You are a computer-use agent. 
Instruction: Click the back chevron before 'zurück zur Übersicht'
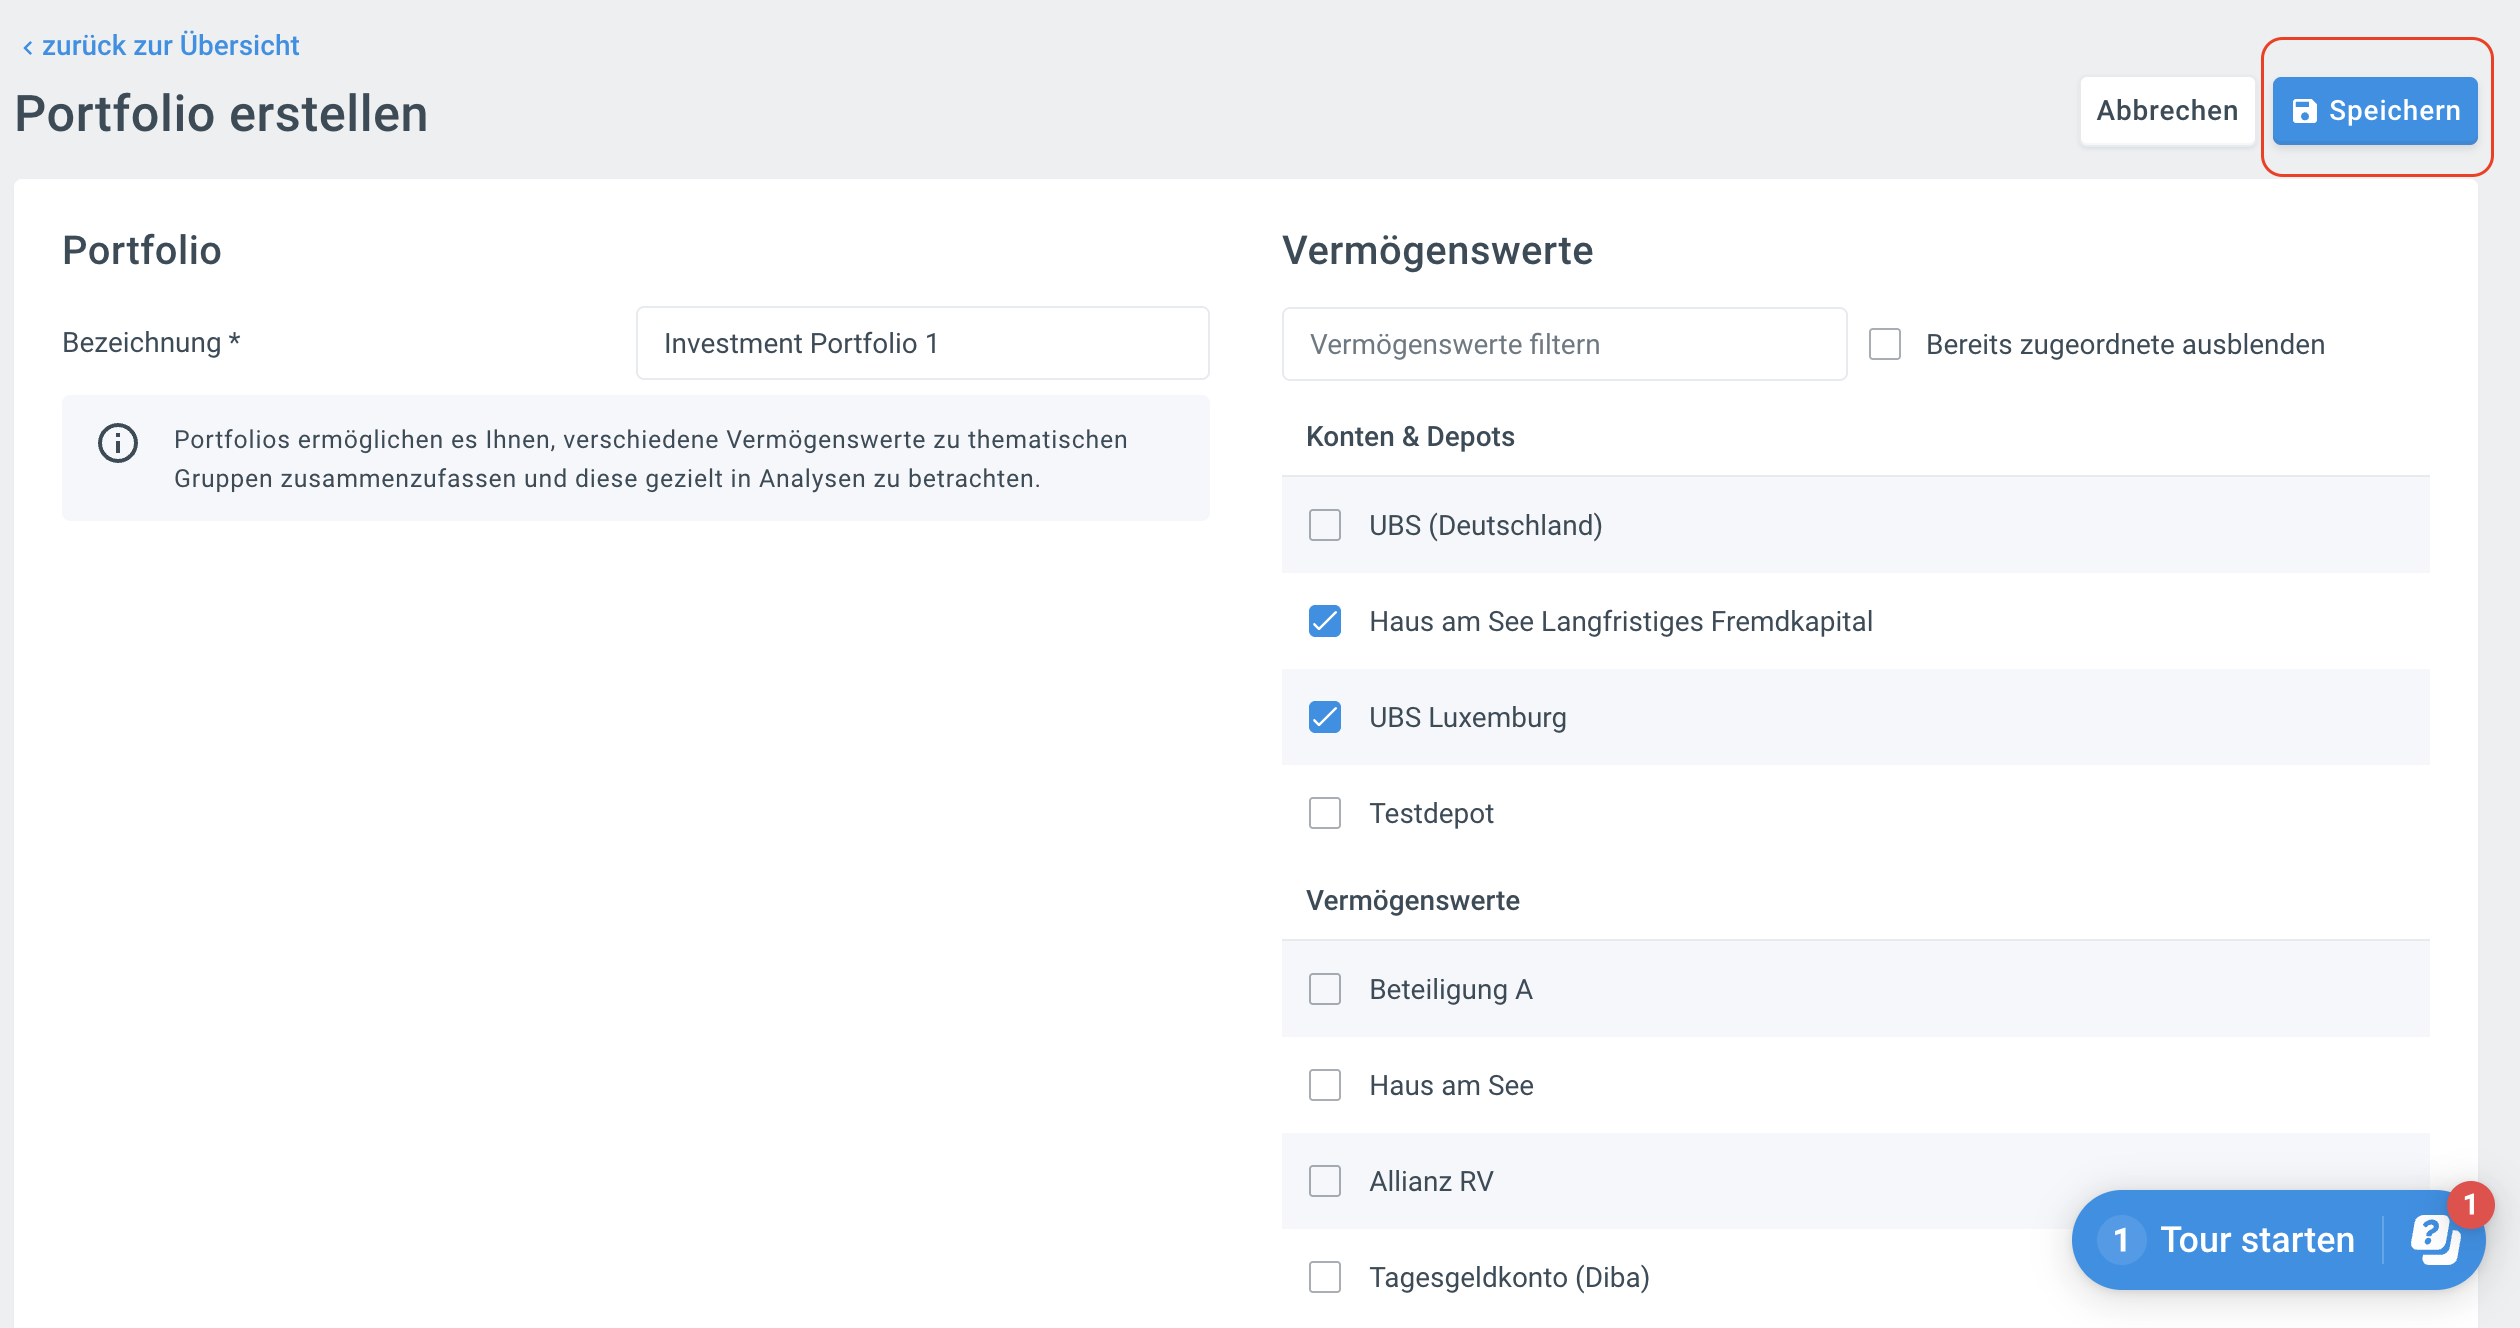coord(28,45)
